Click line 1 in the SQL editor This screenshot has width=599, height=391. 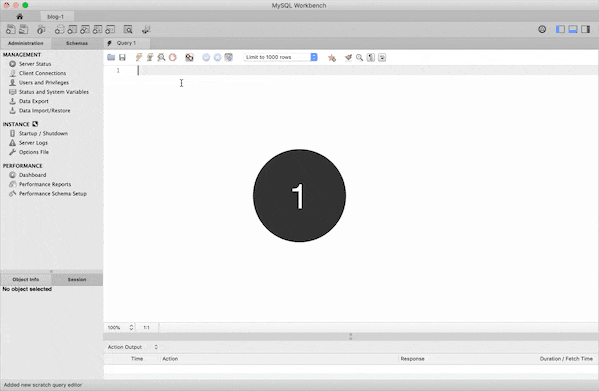[367, 70]
